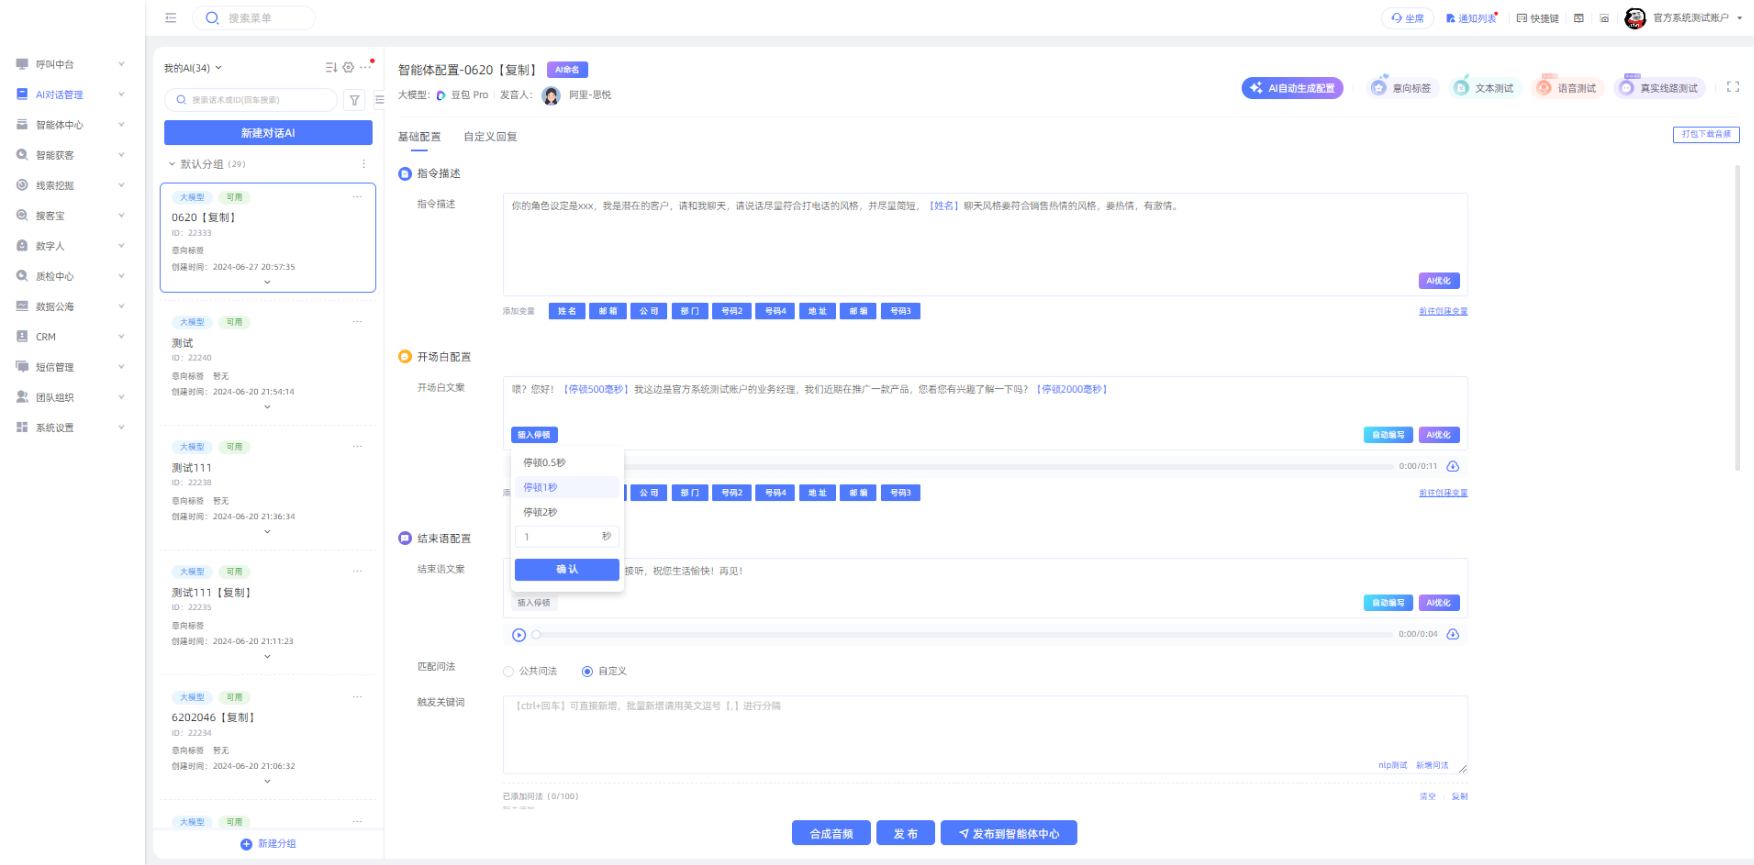Click the 新建对话AI button
The height and width of the screenshot is (865, 1754).
coord(268,133)
